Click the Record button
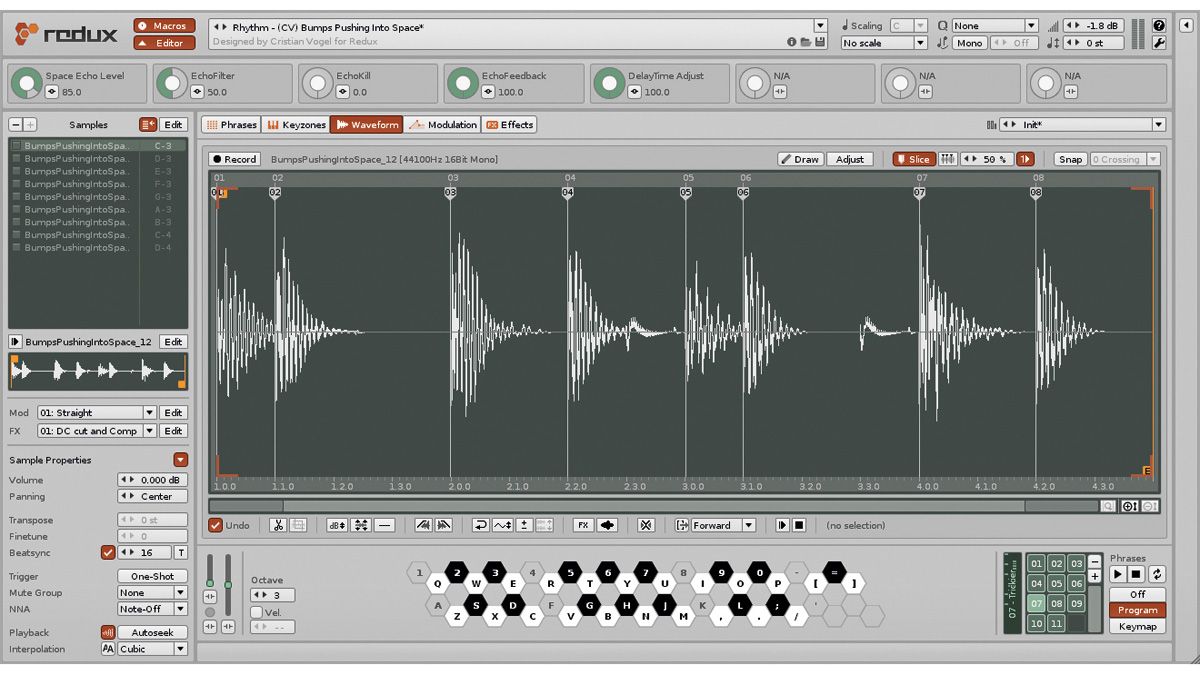The width and height of the screenshot is (1200, 675). 235,159
